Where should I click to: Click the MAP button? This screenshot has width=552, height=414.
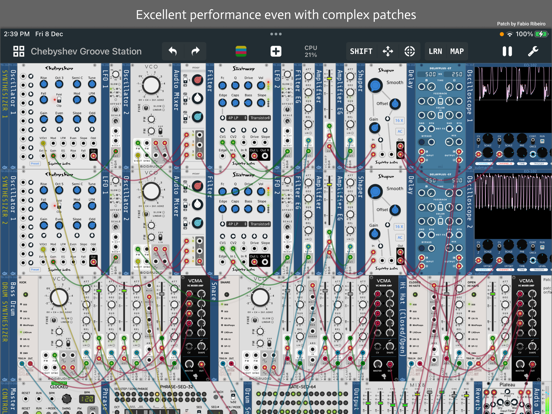457,51
